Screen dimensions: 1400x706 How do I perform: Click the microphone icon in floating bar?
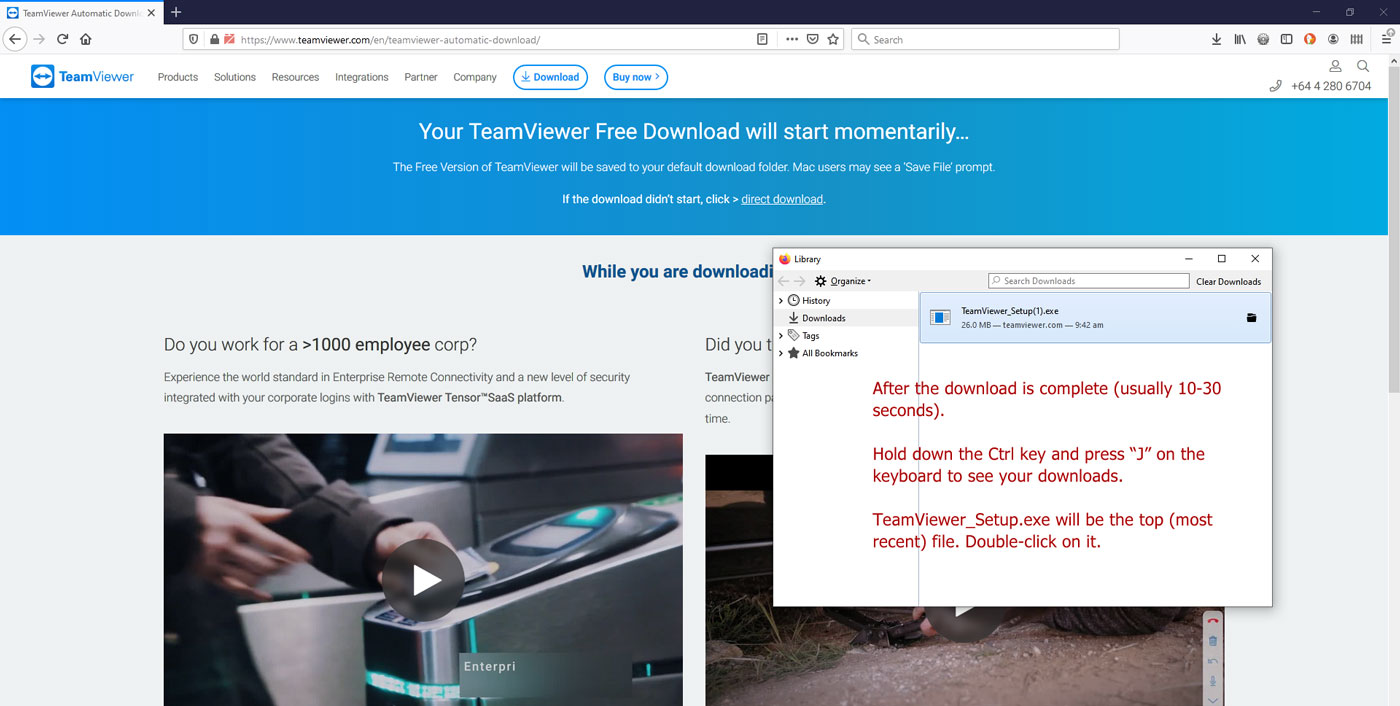pos(1213,681)
